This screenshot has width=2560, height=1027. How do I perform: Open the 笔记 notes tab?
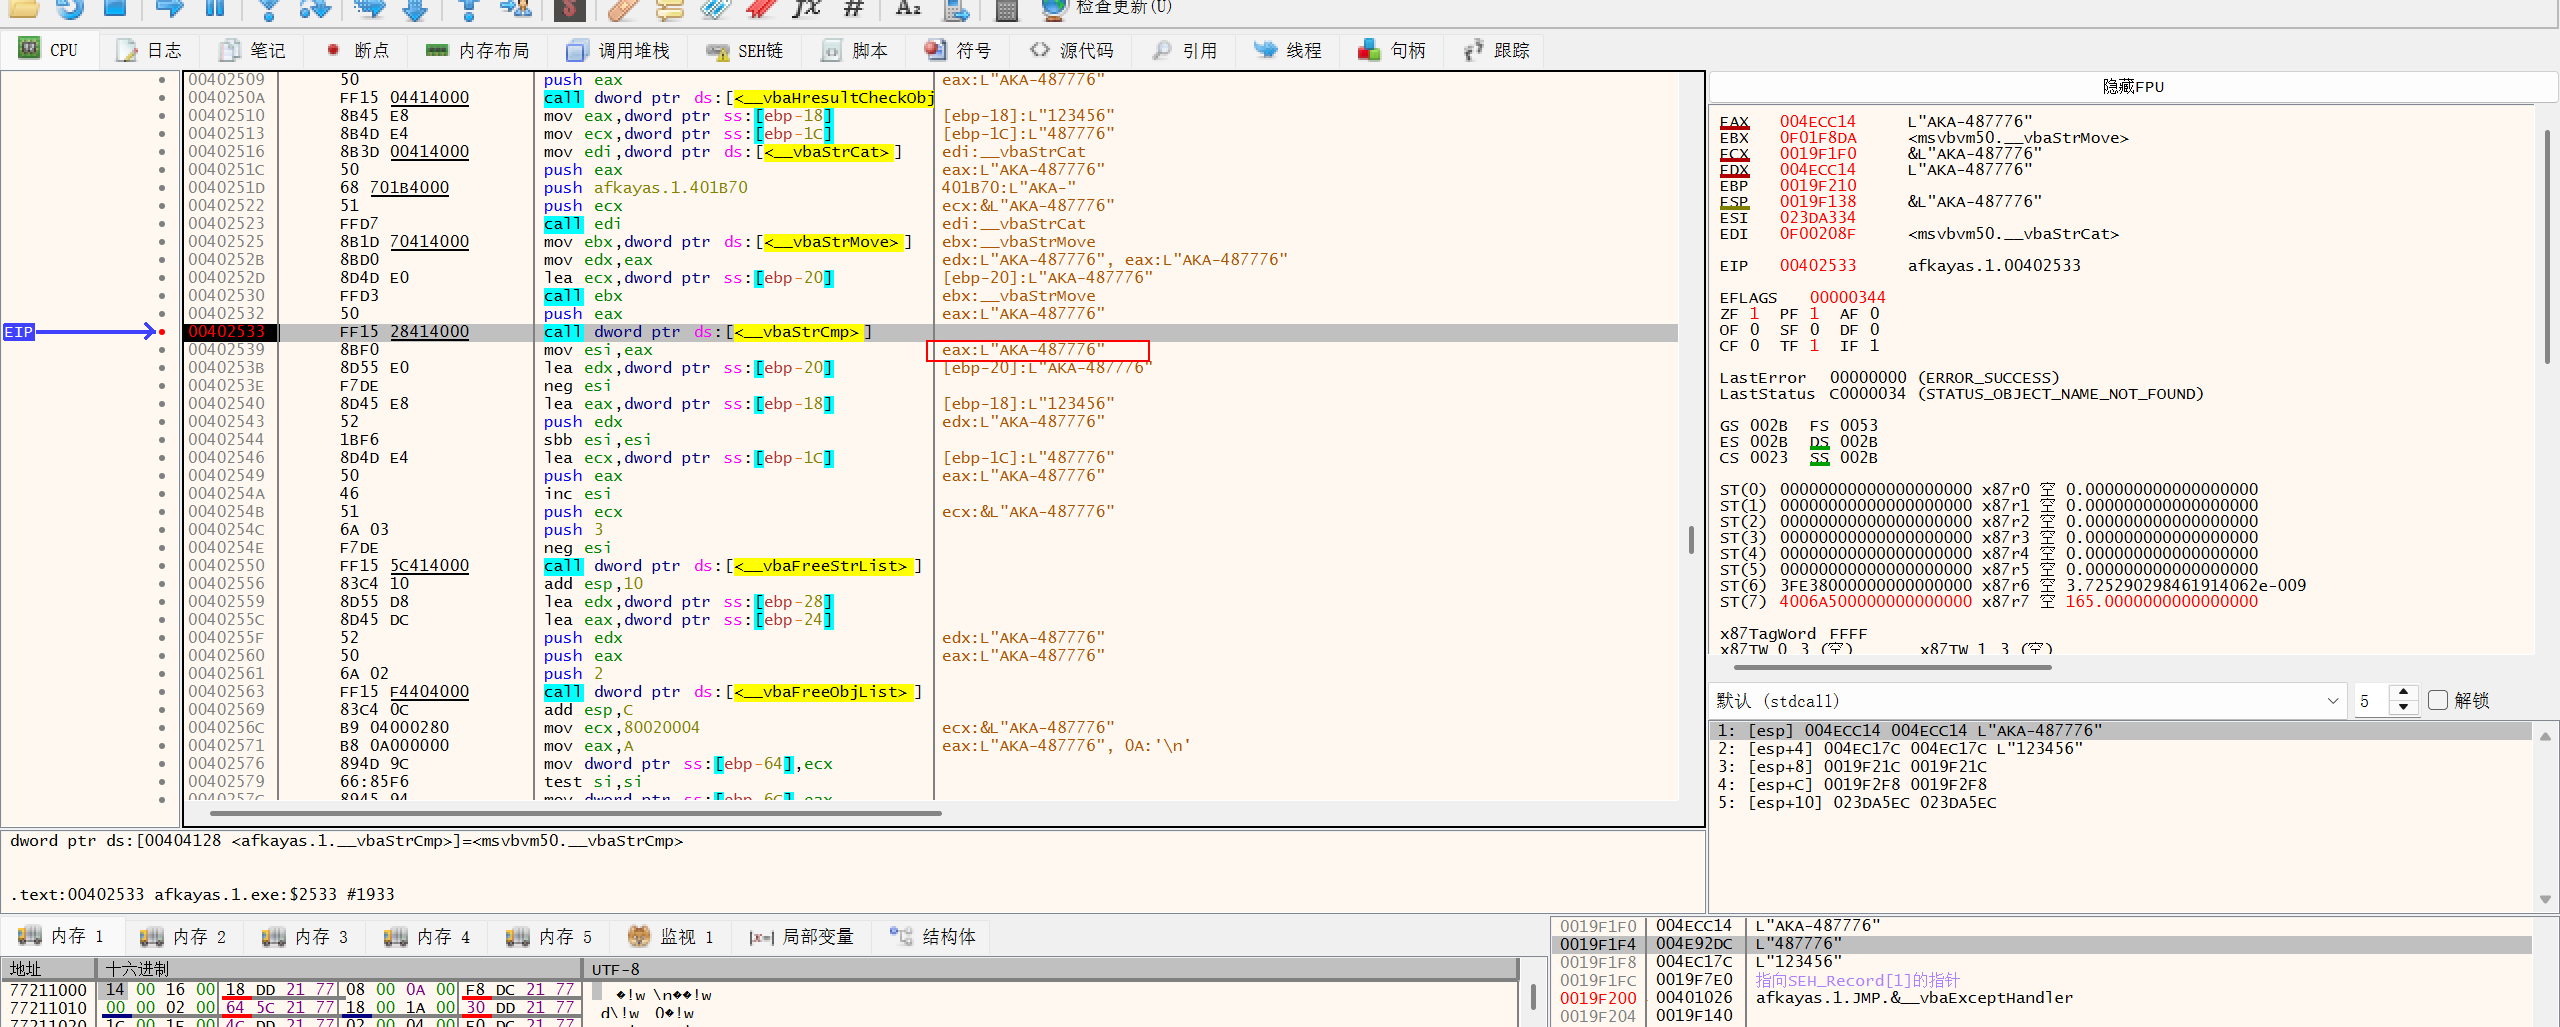(x=253, y=50)
